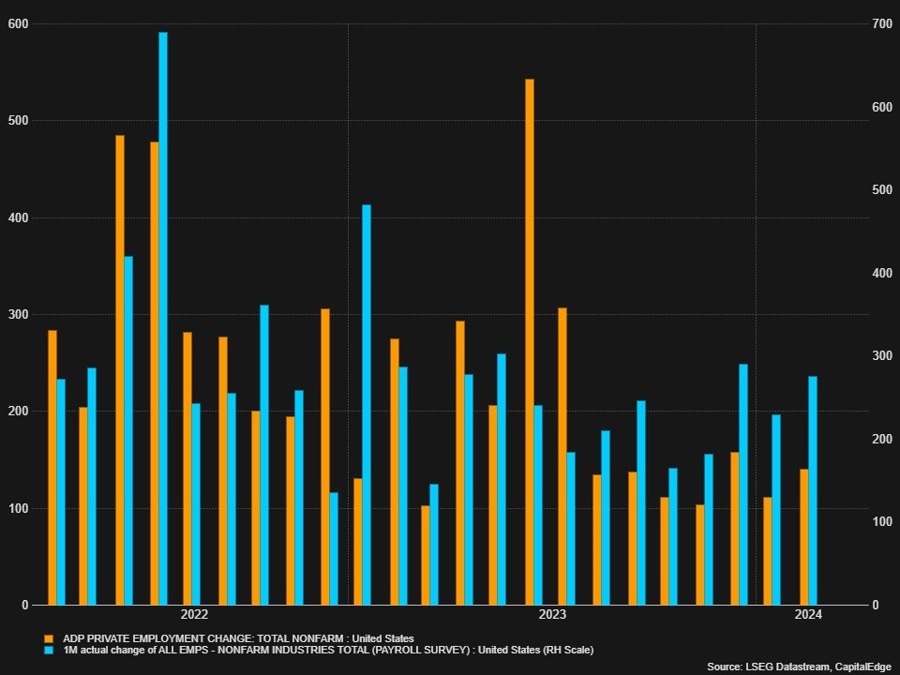
Task: Click the orange ADP legend square marker
Action: (x=47, y=636)
